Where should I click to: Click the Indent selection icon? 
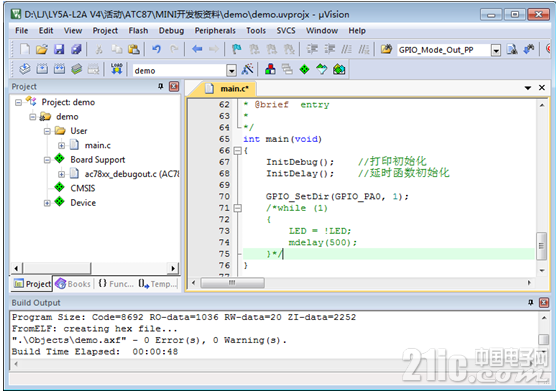[312, 49]
